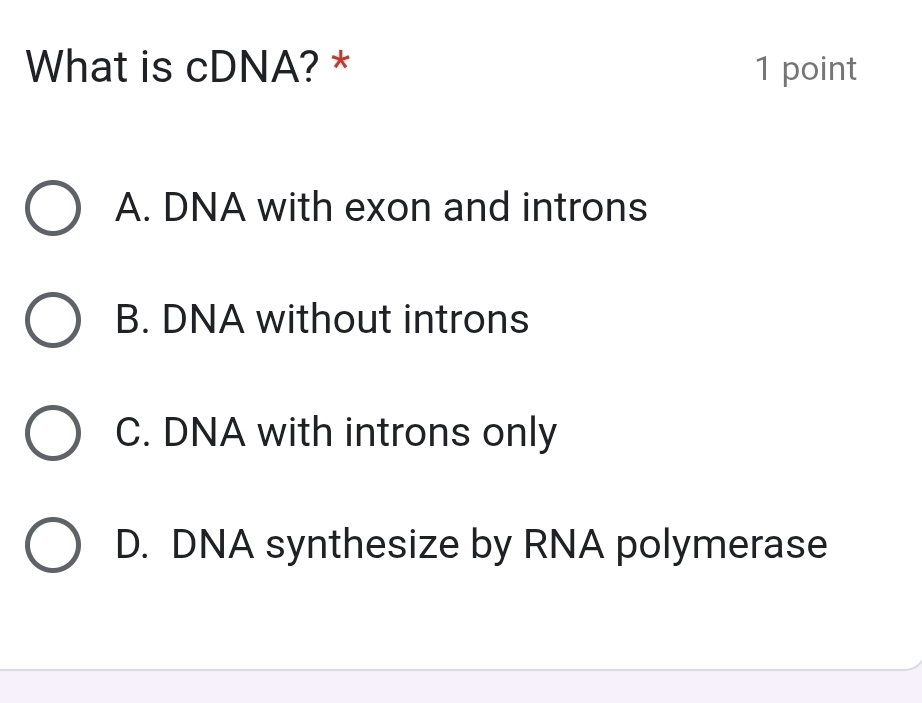The image size is (922, 703).
Task: Click the "B. DNA without introns" answer text
Action: pos(322,320)
